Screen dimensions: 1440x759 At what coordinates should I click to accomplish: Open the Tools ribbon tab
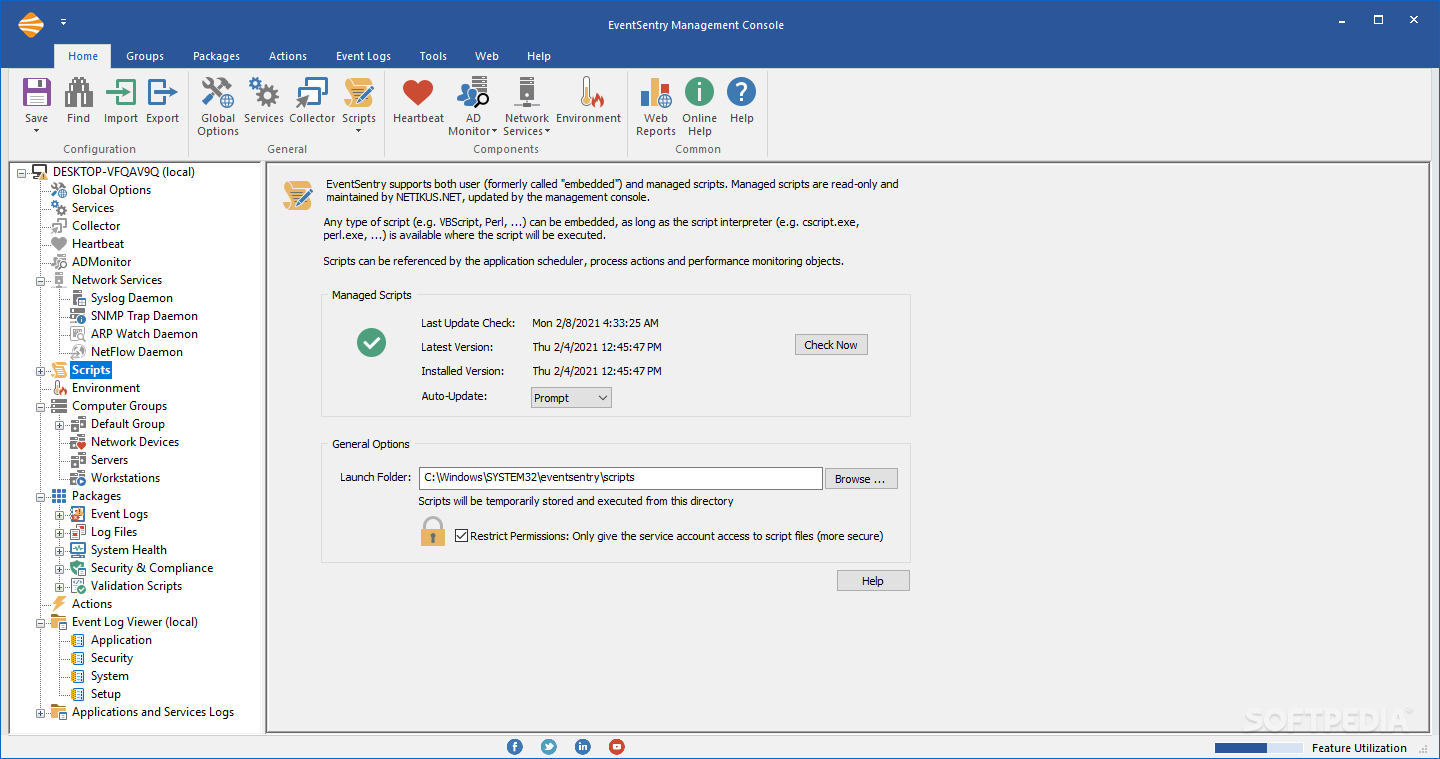433,56
